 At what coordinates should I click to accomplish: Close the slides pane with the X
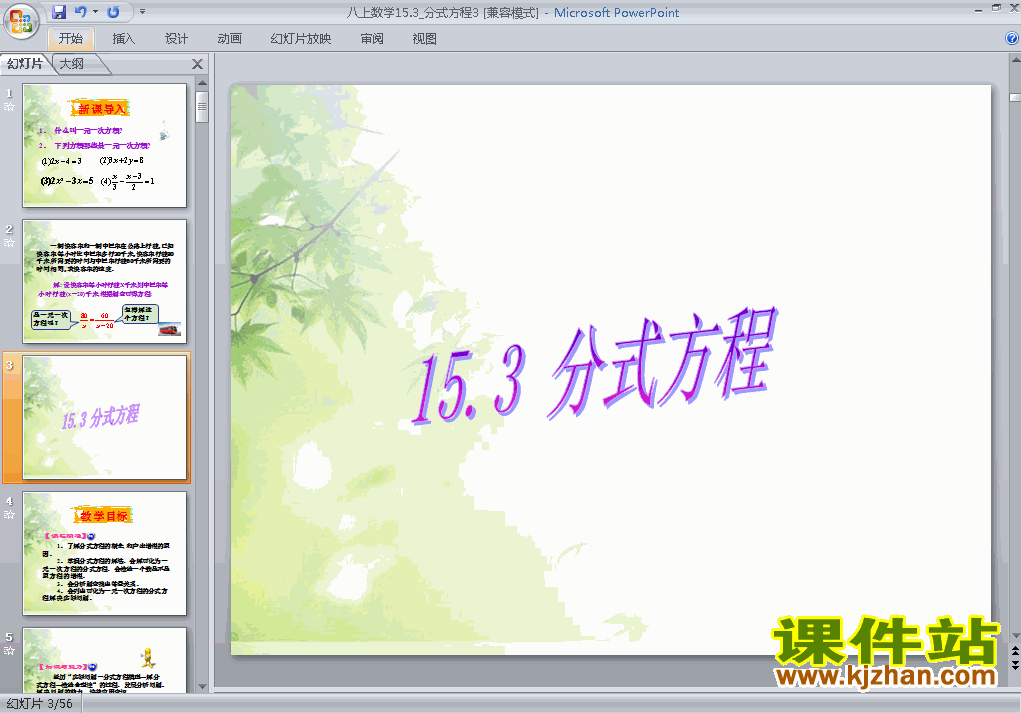pos(197,64)
